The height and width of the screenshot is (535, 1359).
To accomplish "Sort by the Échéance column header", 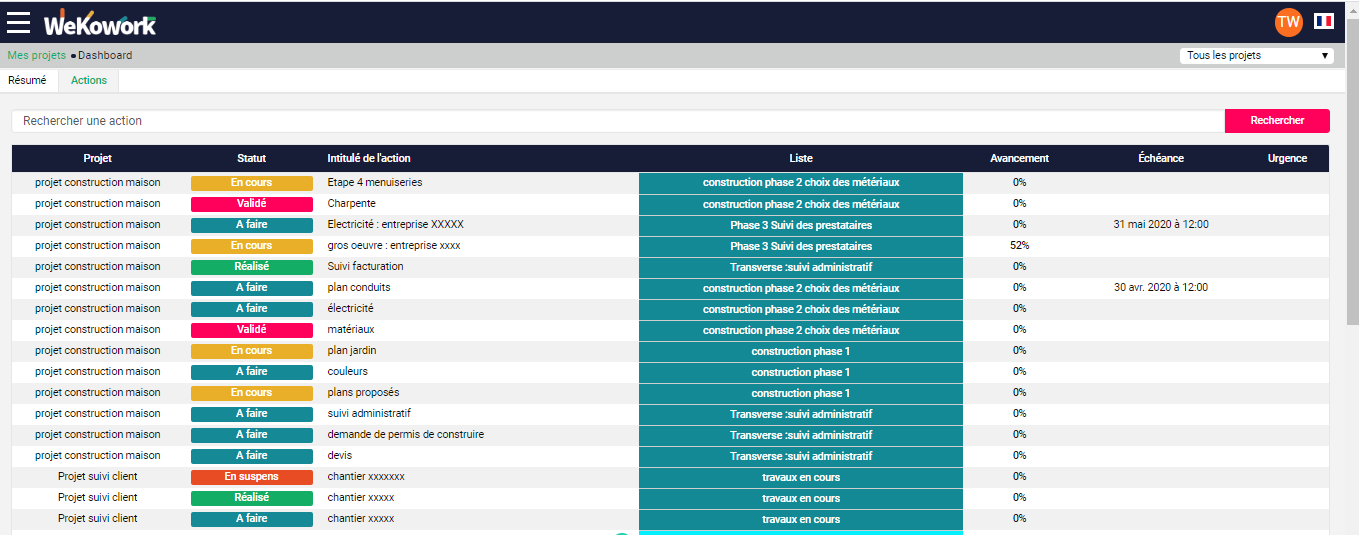I will [x=1160, y=158].
